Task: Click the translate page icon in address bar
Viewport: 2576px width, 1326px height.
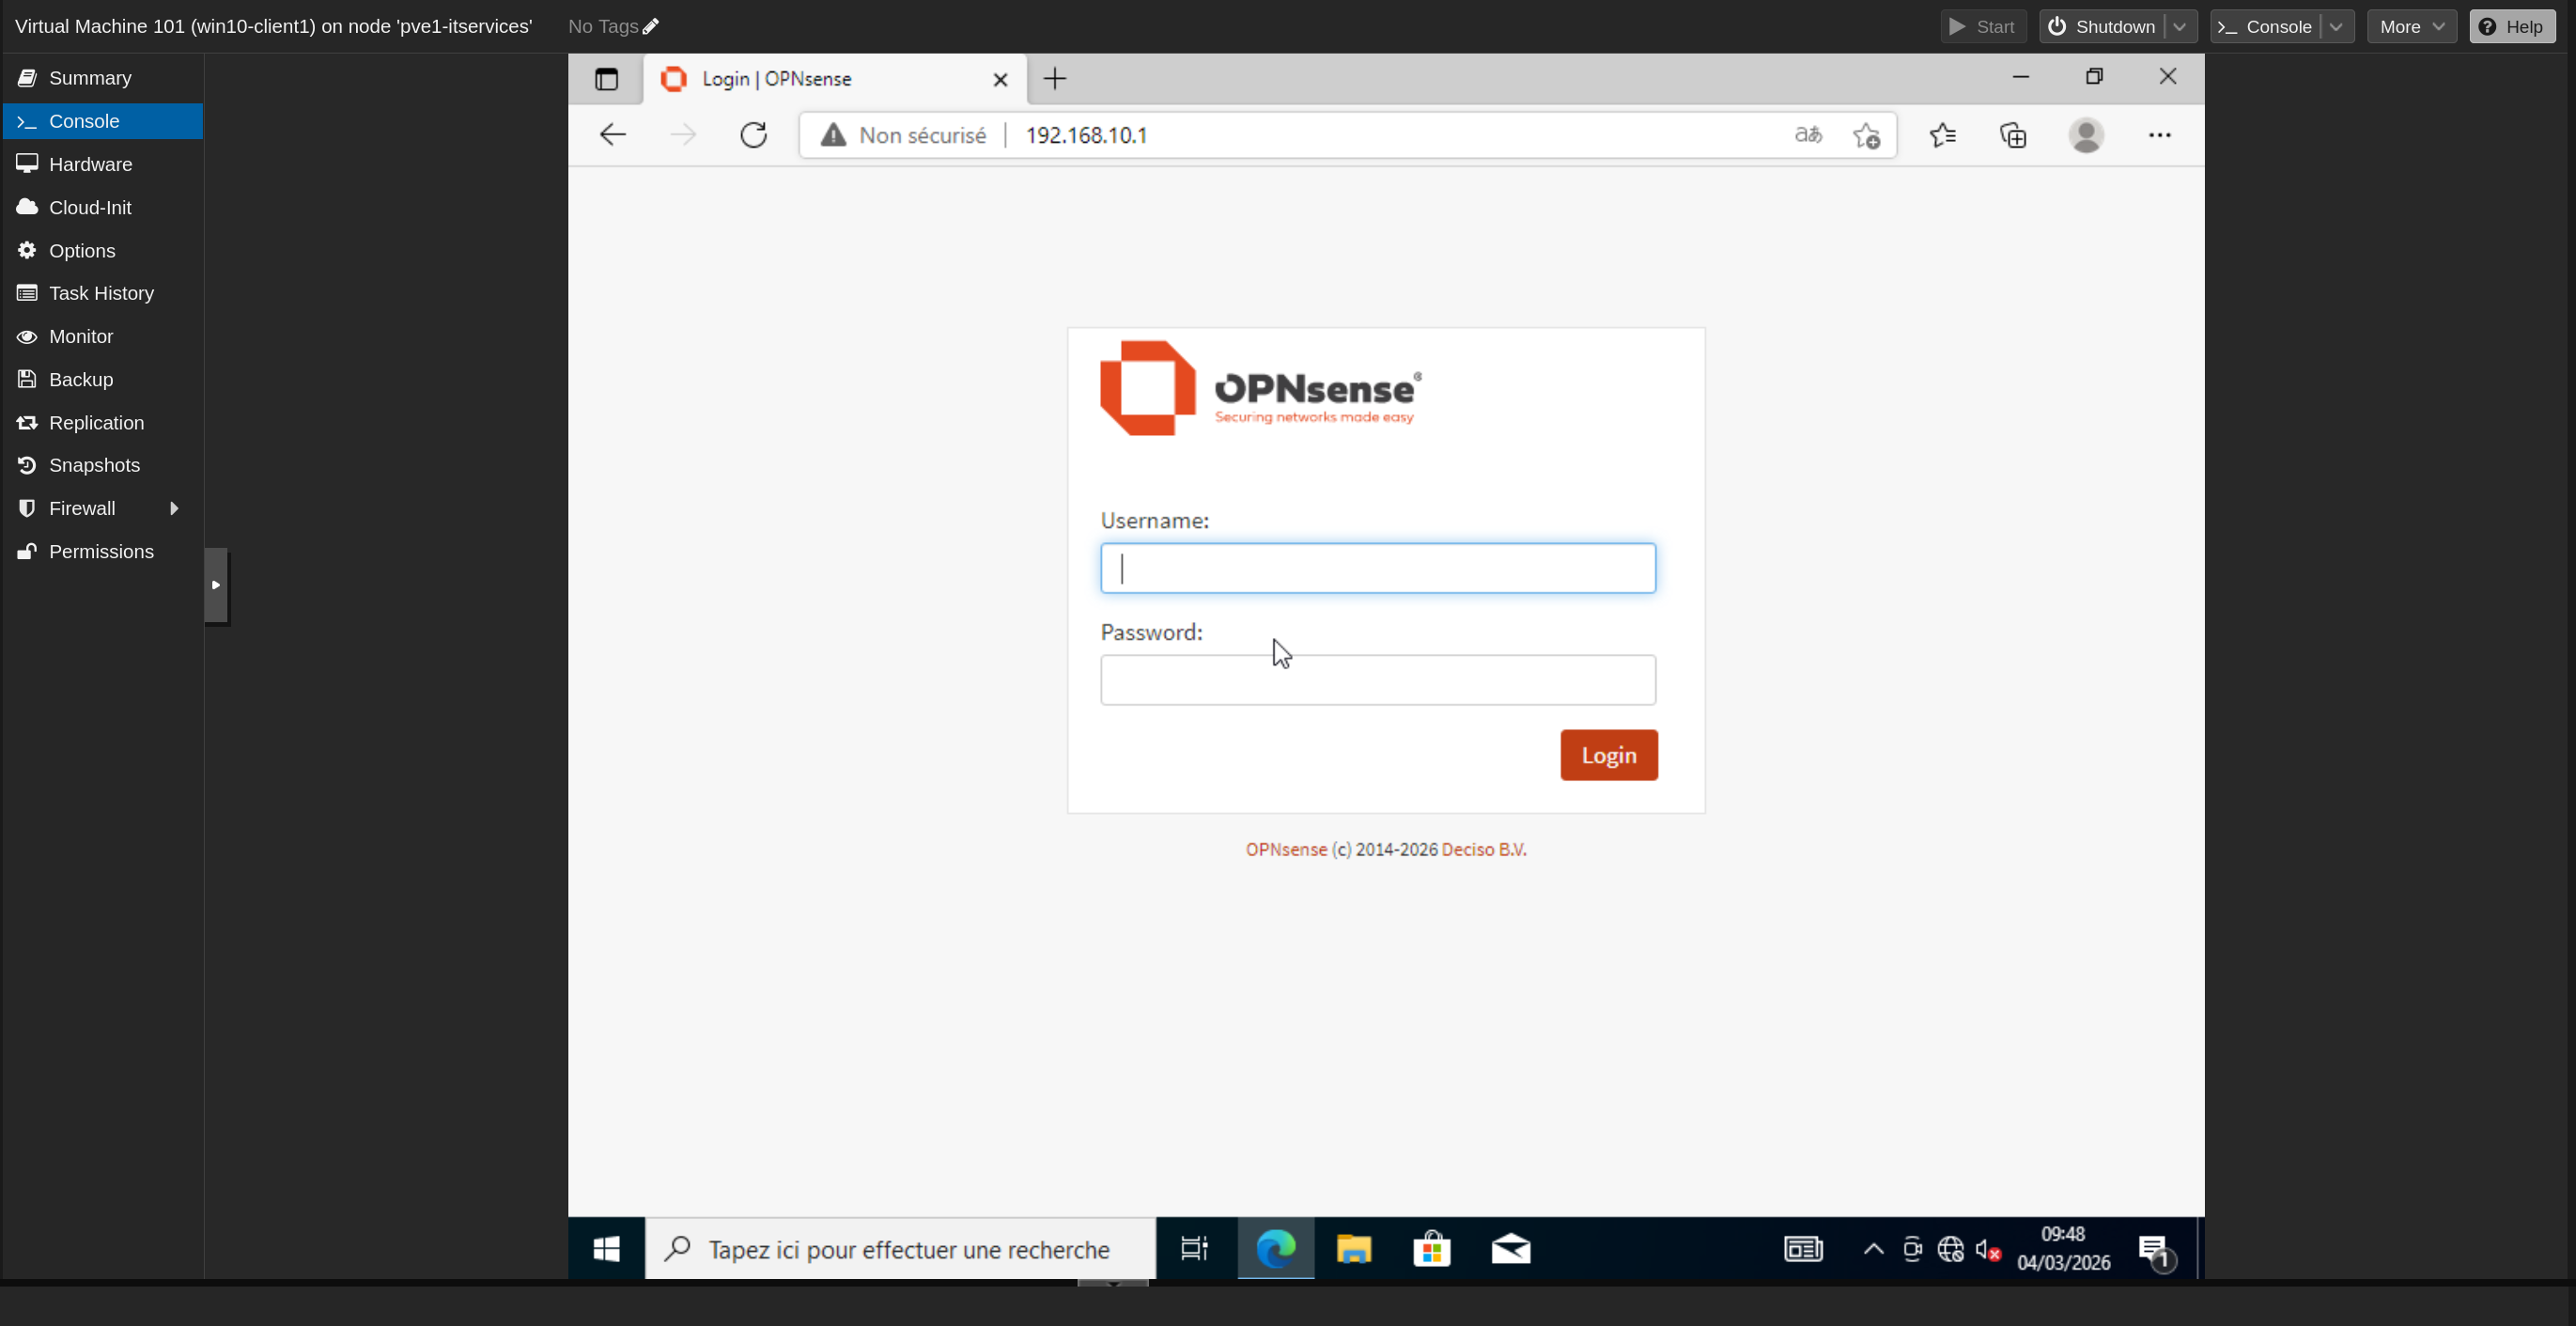Action: coord(1808,135)
